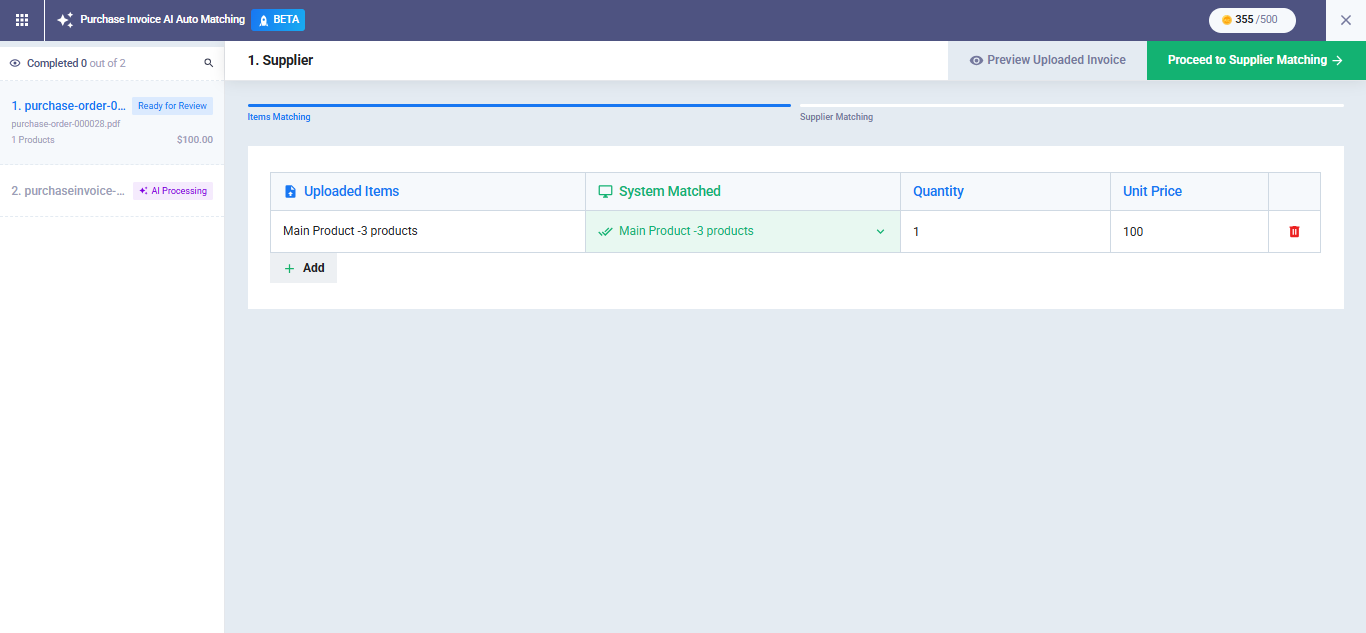1366x633 pixels.
Task: Click the double-check matched icon
Action: 605,232
